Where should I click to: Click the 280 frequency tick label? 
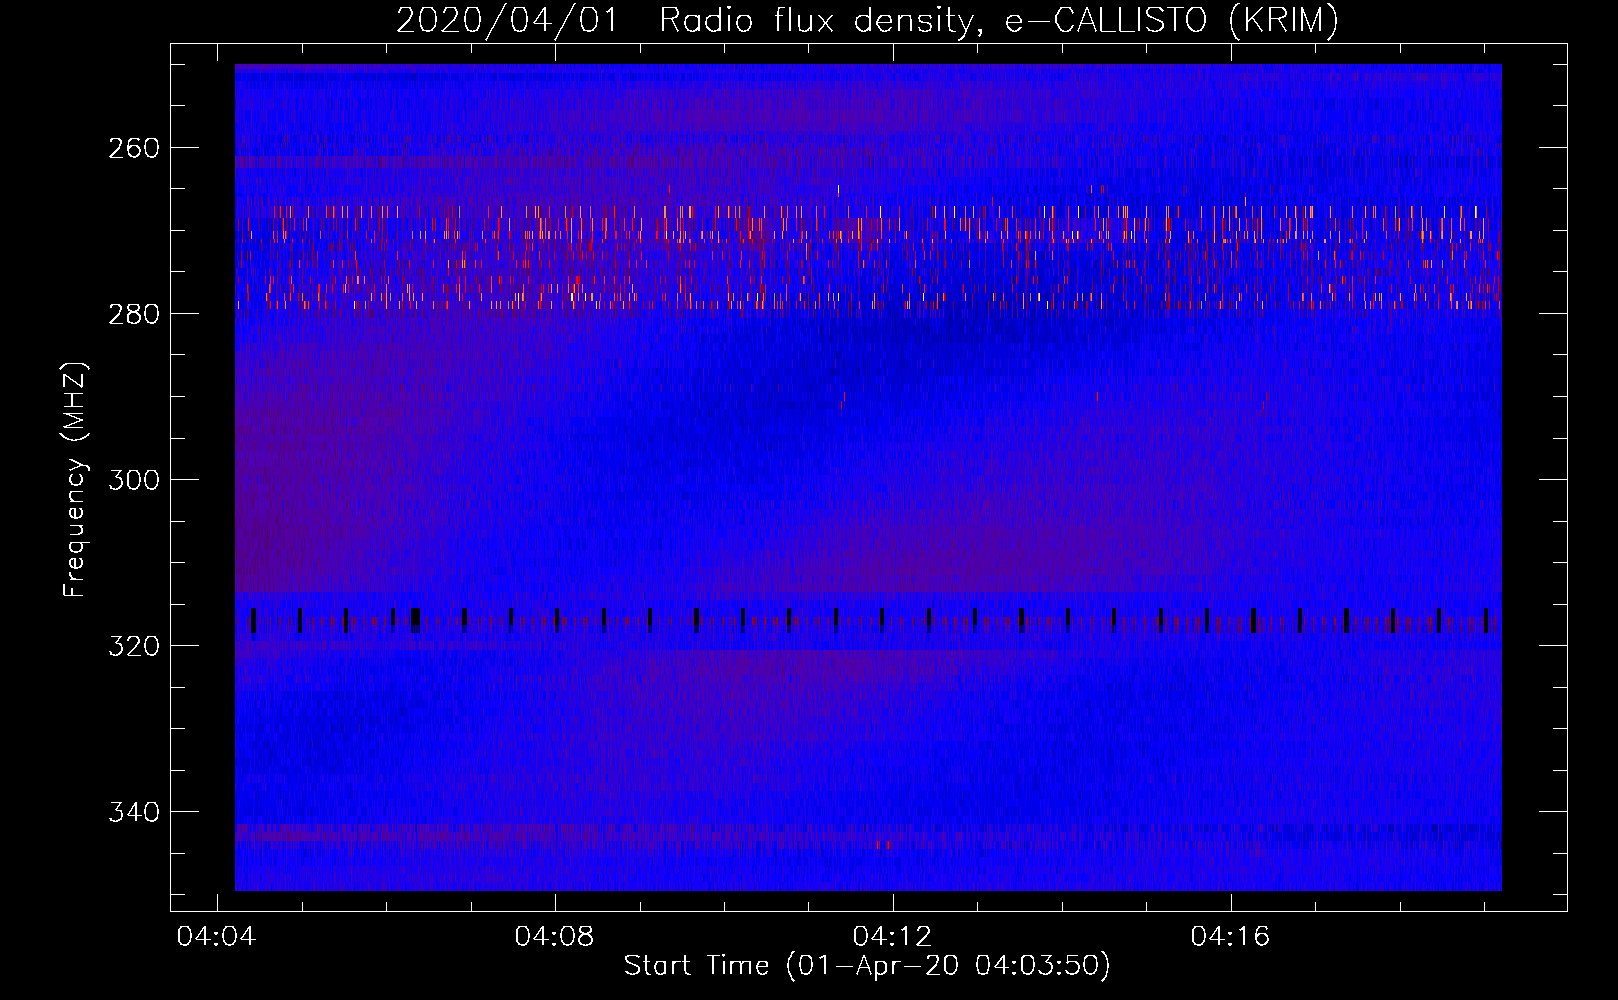coord(134,314)
